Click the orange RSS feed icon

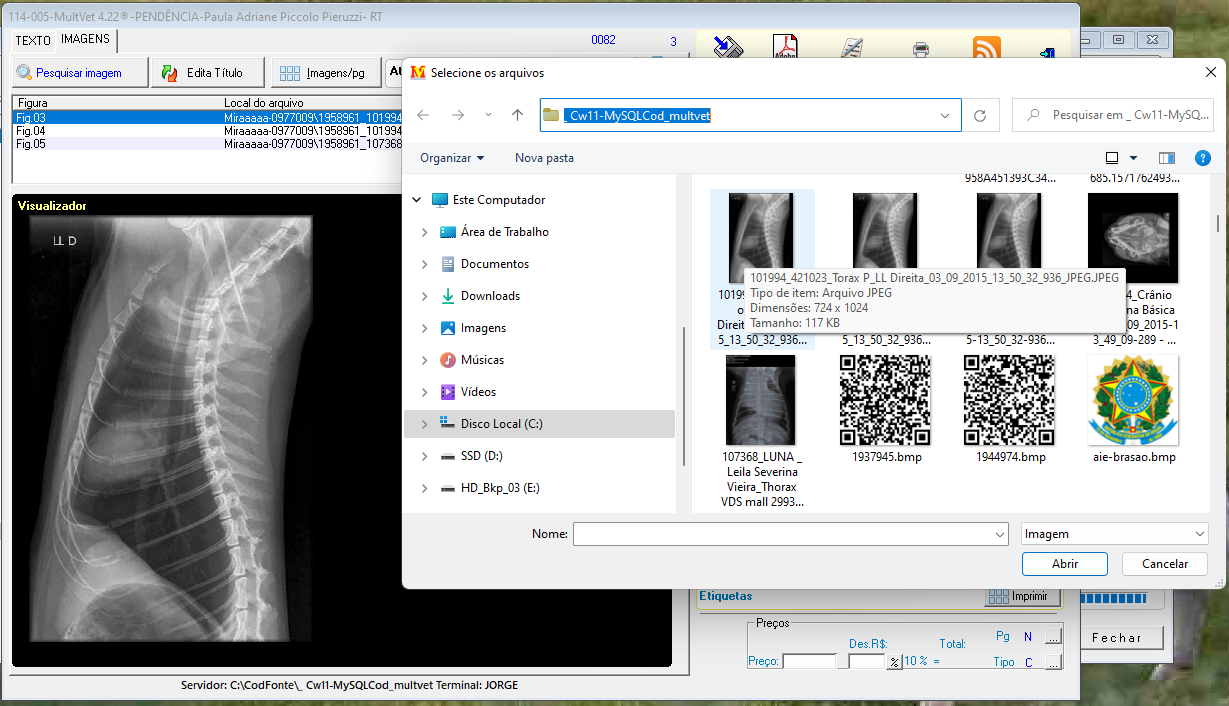coord(986,48)
